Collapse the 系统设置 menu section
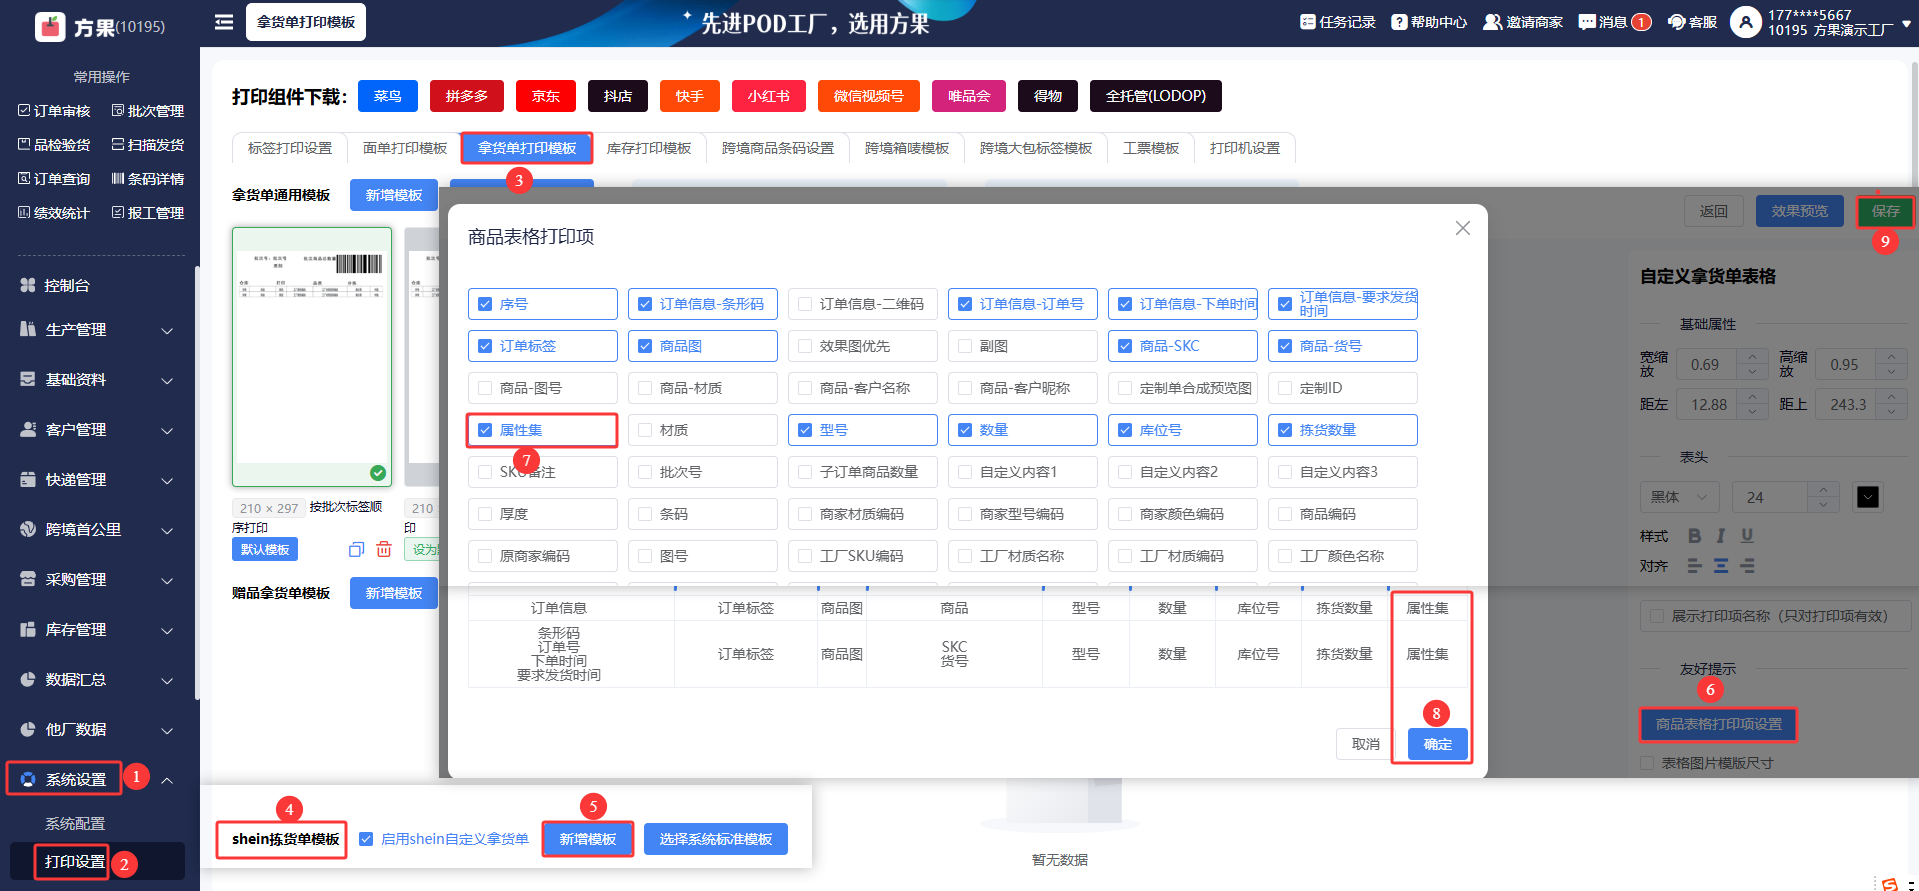This screenshot has width=1919, height=891. [167, 780]
